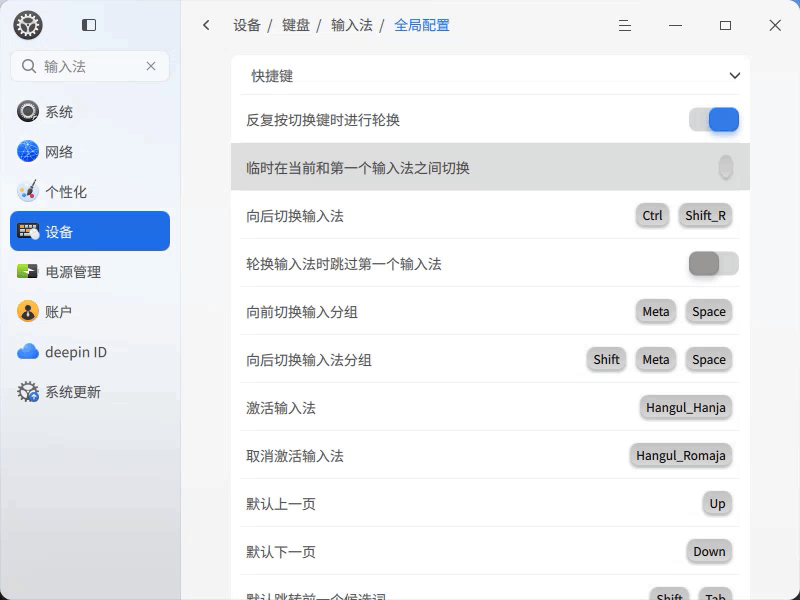Click the 个性化 paintbrush icon

point(28,191)
